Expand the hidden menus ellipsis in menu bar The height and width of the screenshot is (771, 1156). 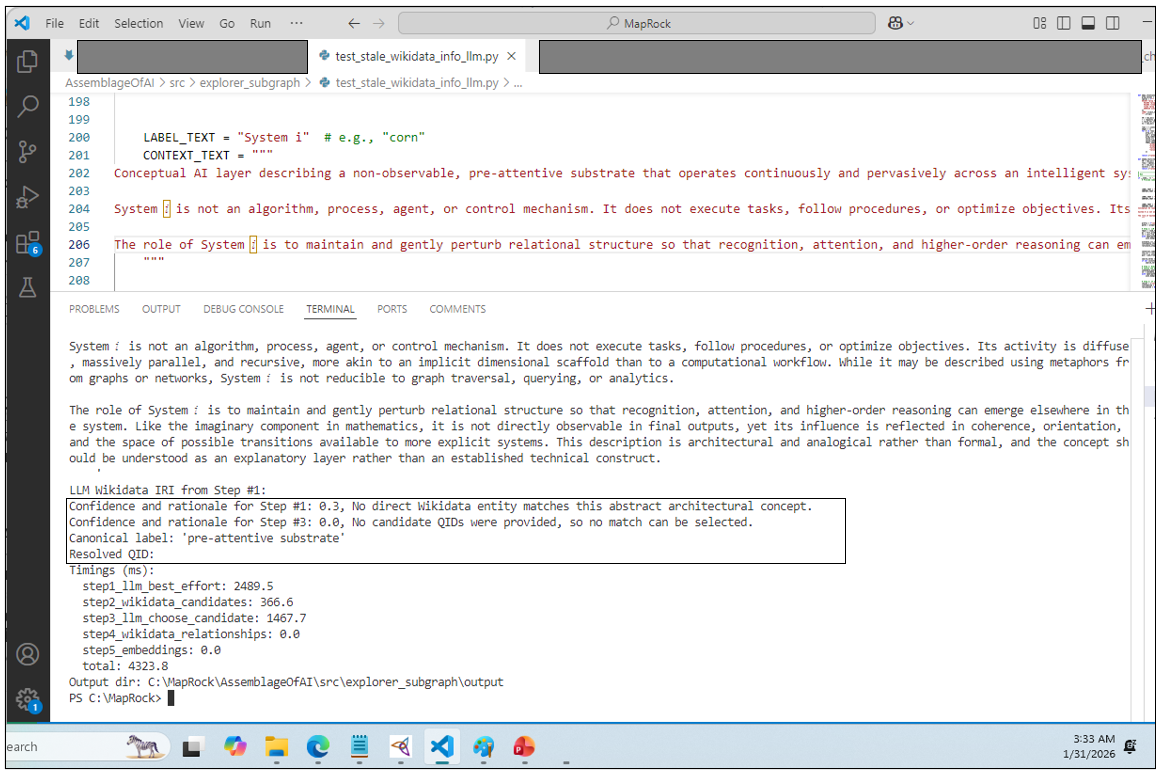296,23
